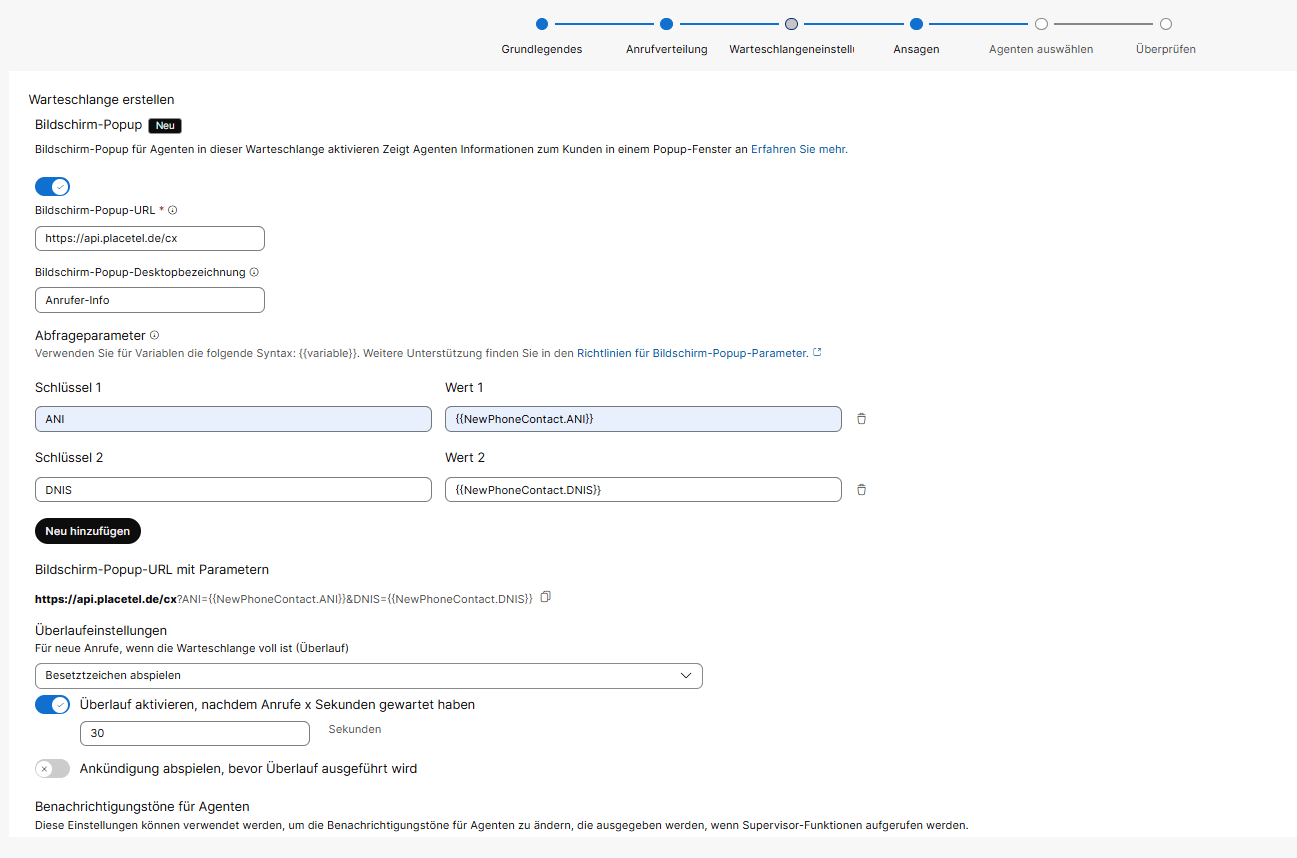This screenshot has width=1297, height=858.
Task: Open the Erfahren Sie mehr link
Action: [x=798, y=149]
